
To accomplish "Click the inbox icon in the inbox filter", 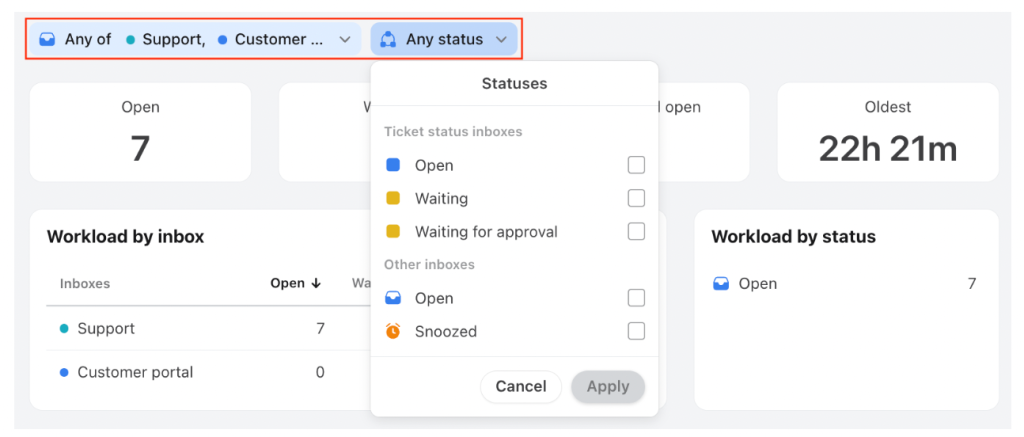I will pyautogui.click(x=47, y=40).
